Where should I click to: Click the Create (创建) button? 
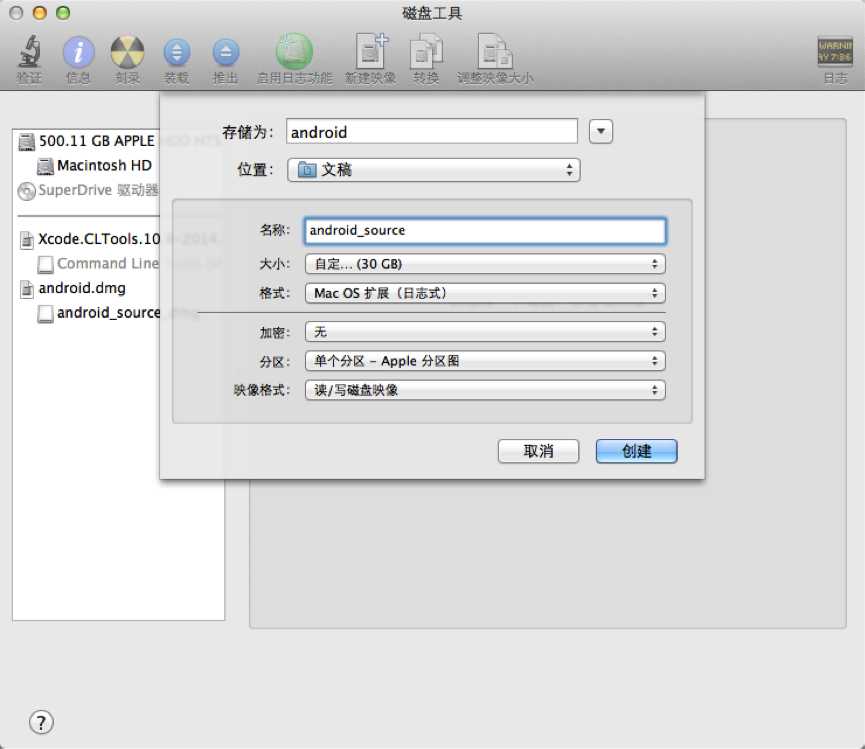click(x=637, y=451)
